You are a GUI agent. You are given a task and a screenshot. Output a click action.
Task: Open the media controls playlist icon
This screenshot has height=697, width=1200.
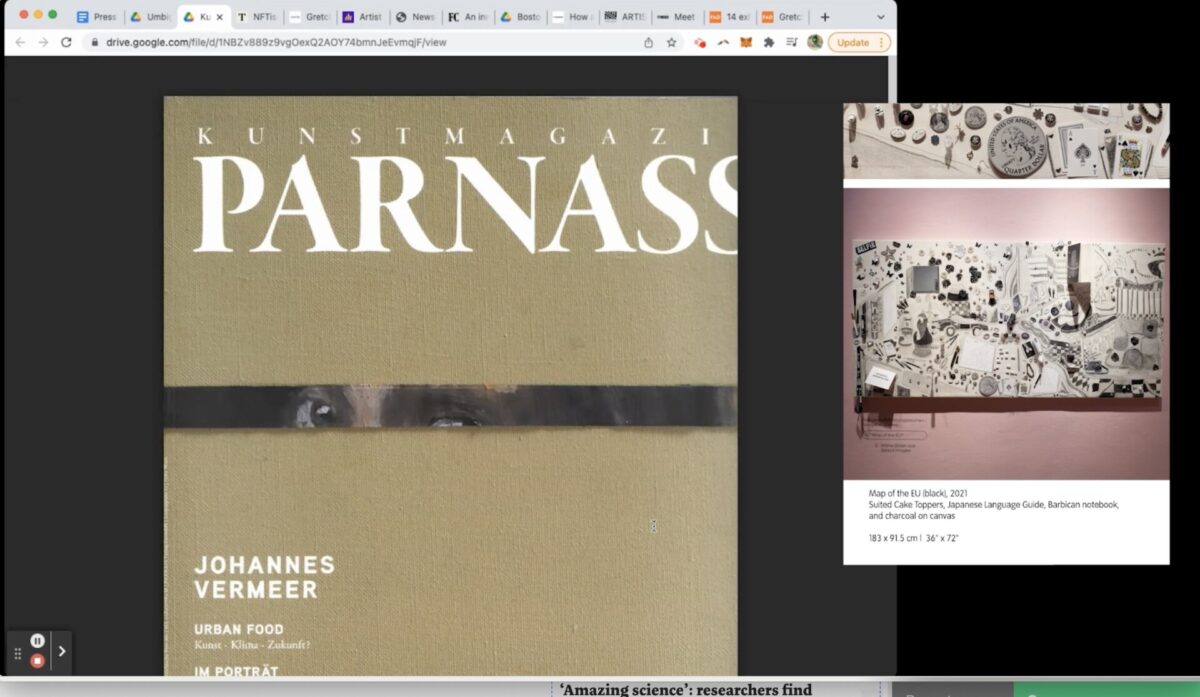pyautogui.click(x=792, y=42)
